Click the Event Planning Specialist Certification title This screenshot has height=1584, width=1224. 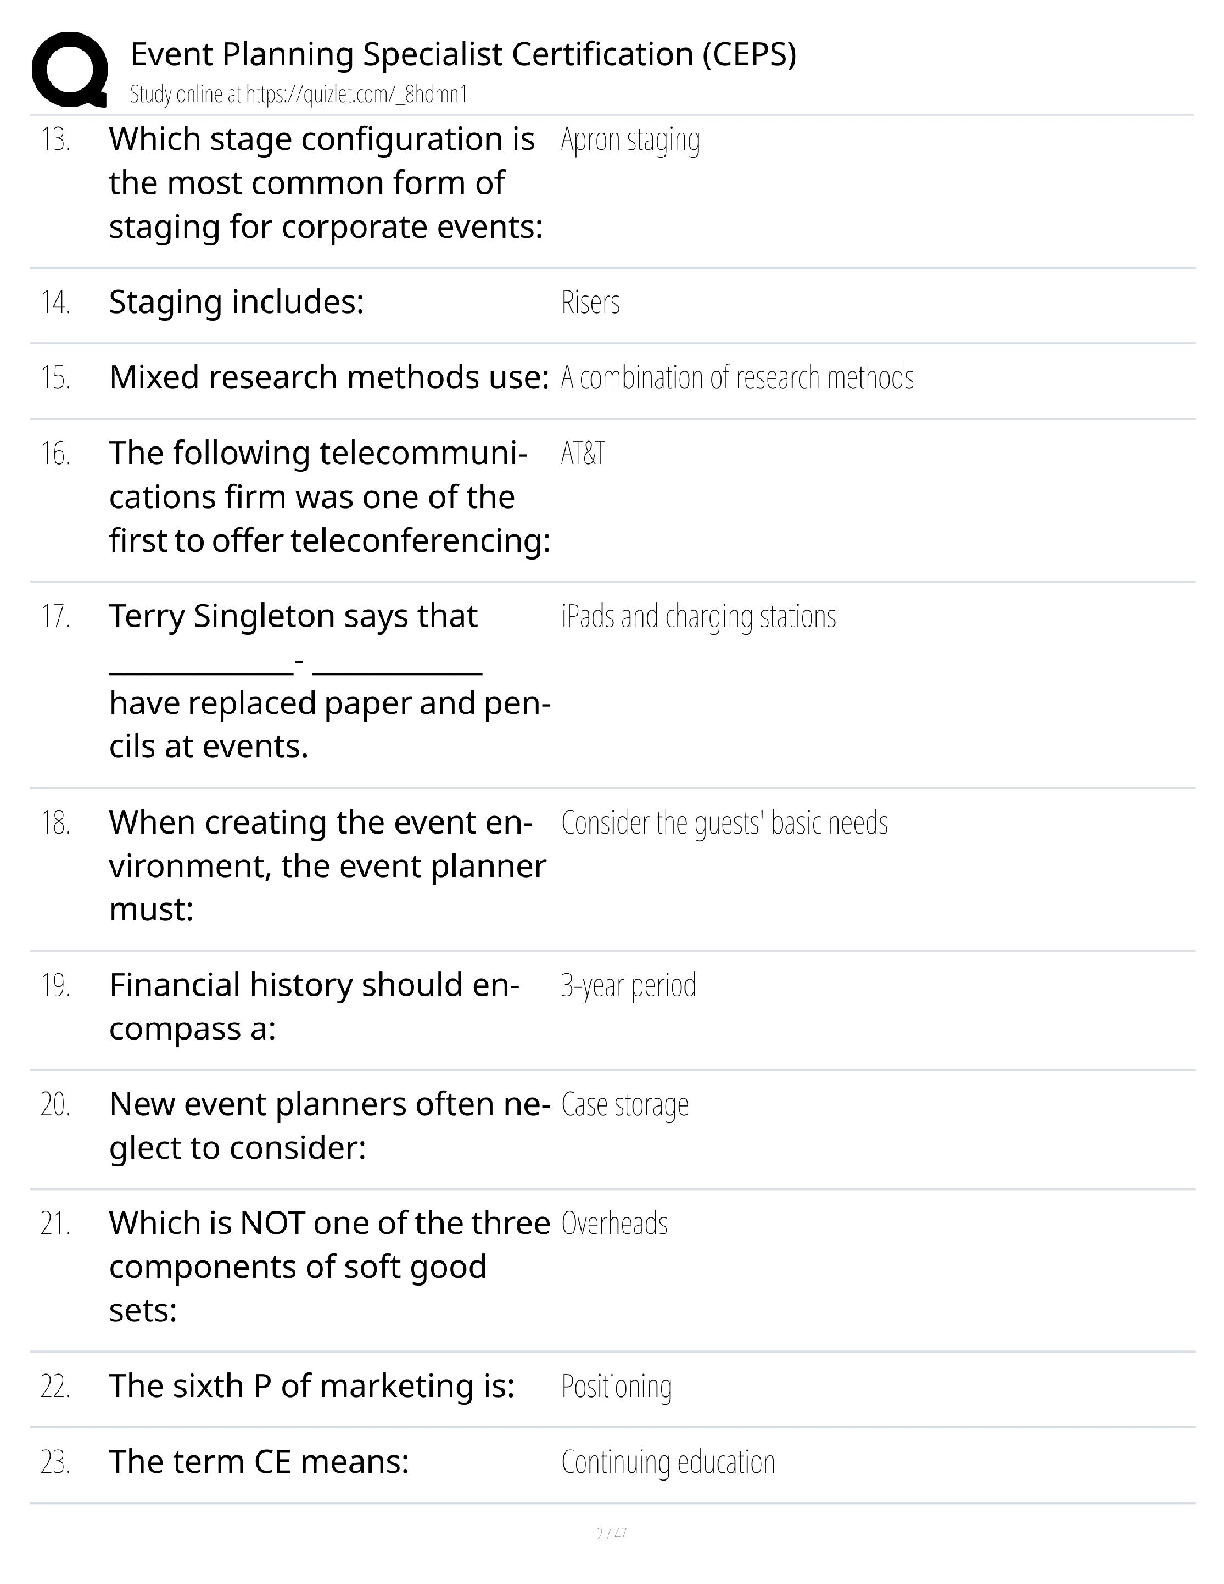click(x=463, y=54)
